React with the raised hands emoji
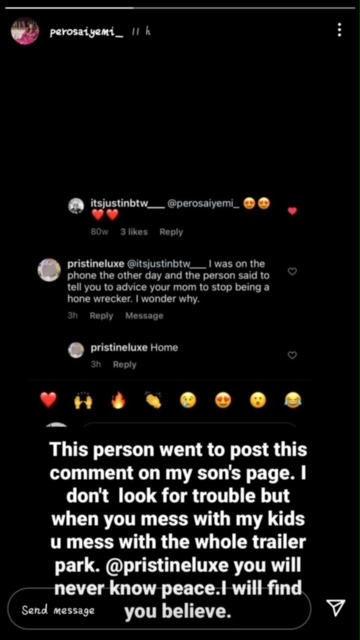The image size is (360, 640). [x=83, y=401]
